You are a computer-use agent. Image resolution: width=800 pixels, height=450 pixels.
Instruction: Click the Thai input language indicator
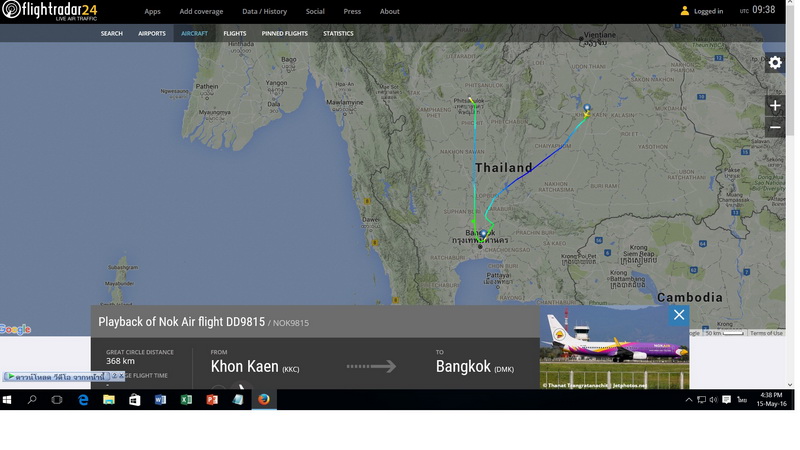[x=742, y=400]
